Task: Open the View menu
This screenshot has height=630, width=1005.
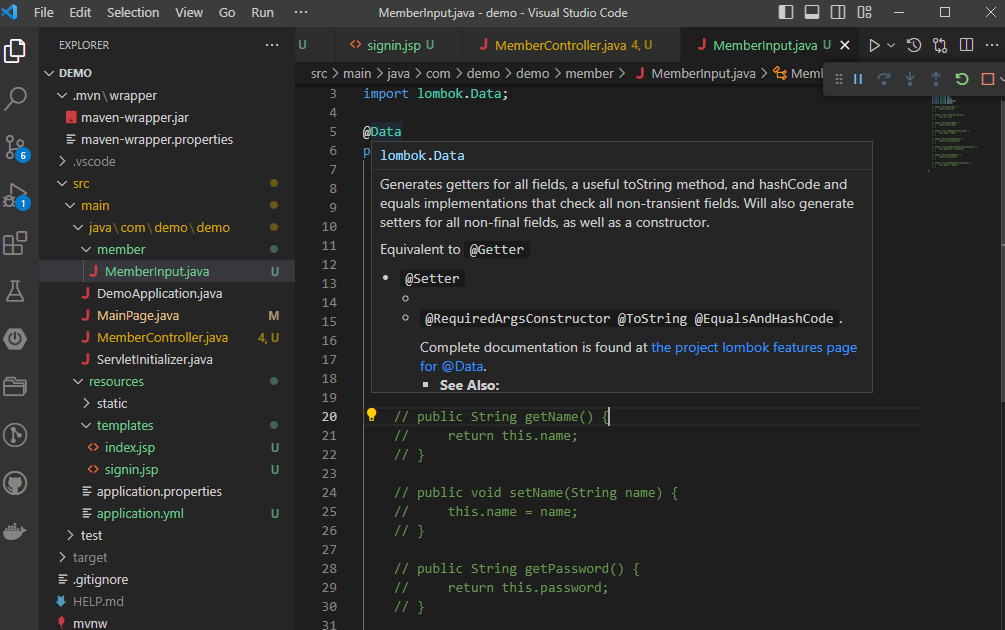Action: tap(189, 12)
